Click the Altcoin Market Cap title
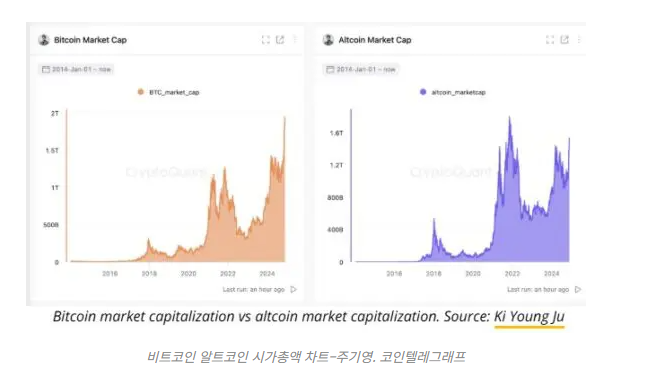This screenshot has height=376, width=648. (375, 40)
